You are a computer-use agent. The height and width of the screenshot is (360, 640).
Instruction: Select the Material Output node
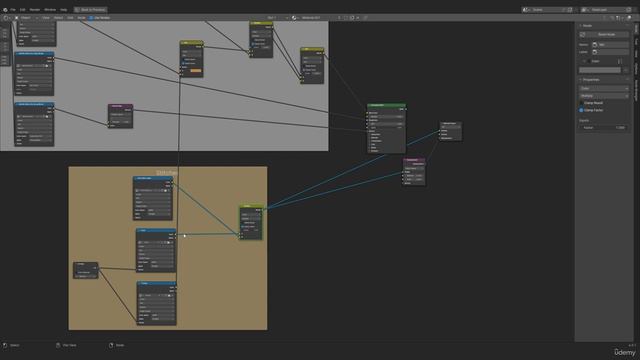[x=451, y=131]
